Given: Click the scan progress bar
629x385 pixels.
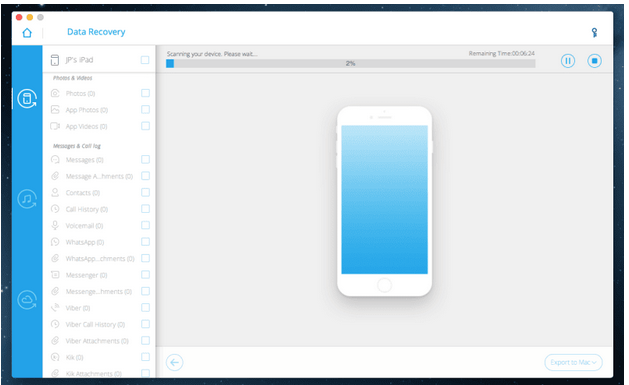Looking at the screenshot, I should pyautogui.click(x=351, y=63).
